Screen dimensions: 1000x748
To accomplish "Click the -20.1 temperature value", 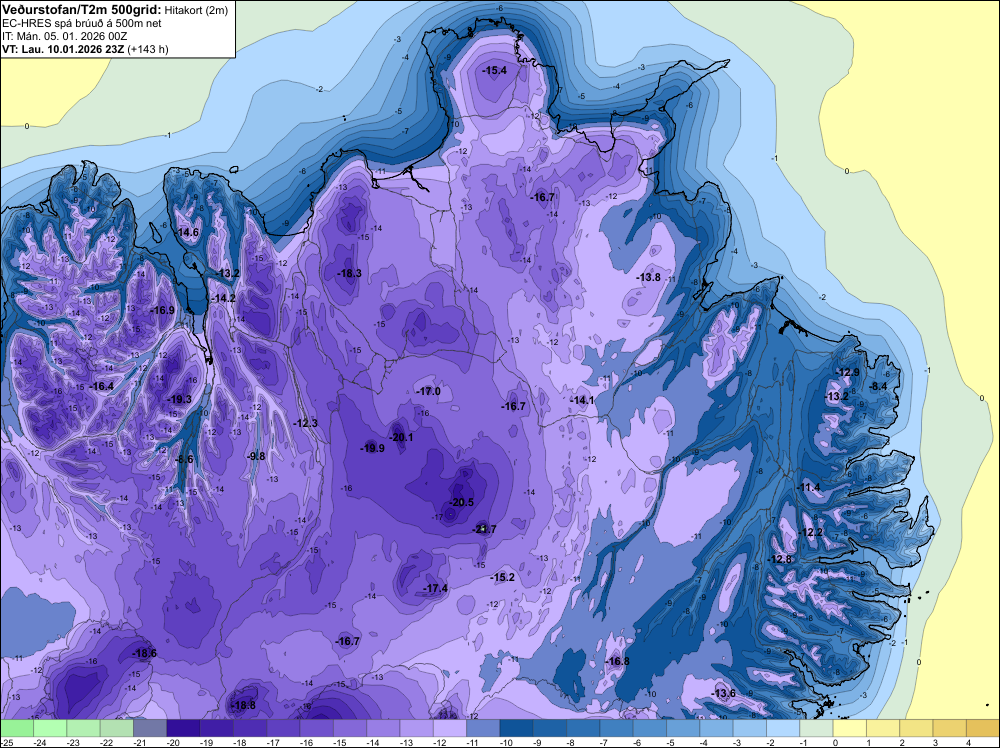I will click(401, 437).
